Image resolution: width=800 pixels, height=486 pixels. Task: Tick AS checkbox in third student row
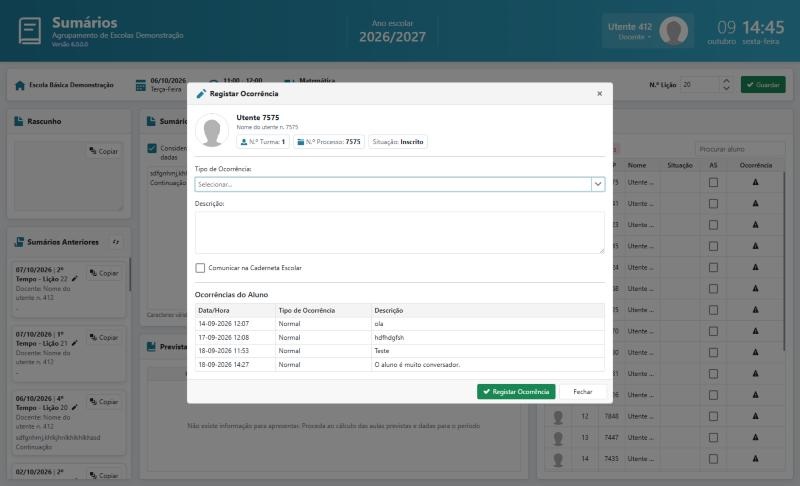click(713, 225)
